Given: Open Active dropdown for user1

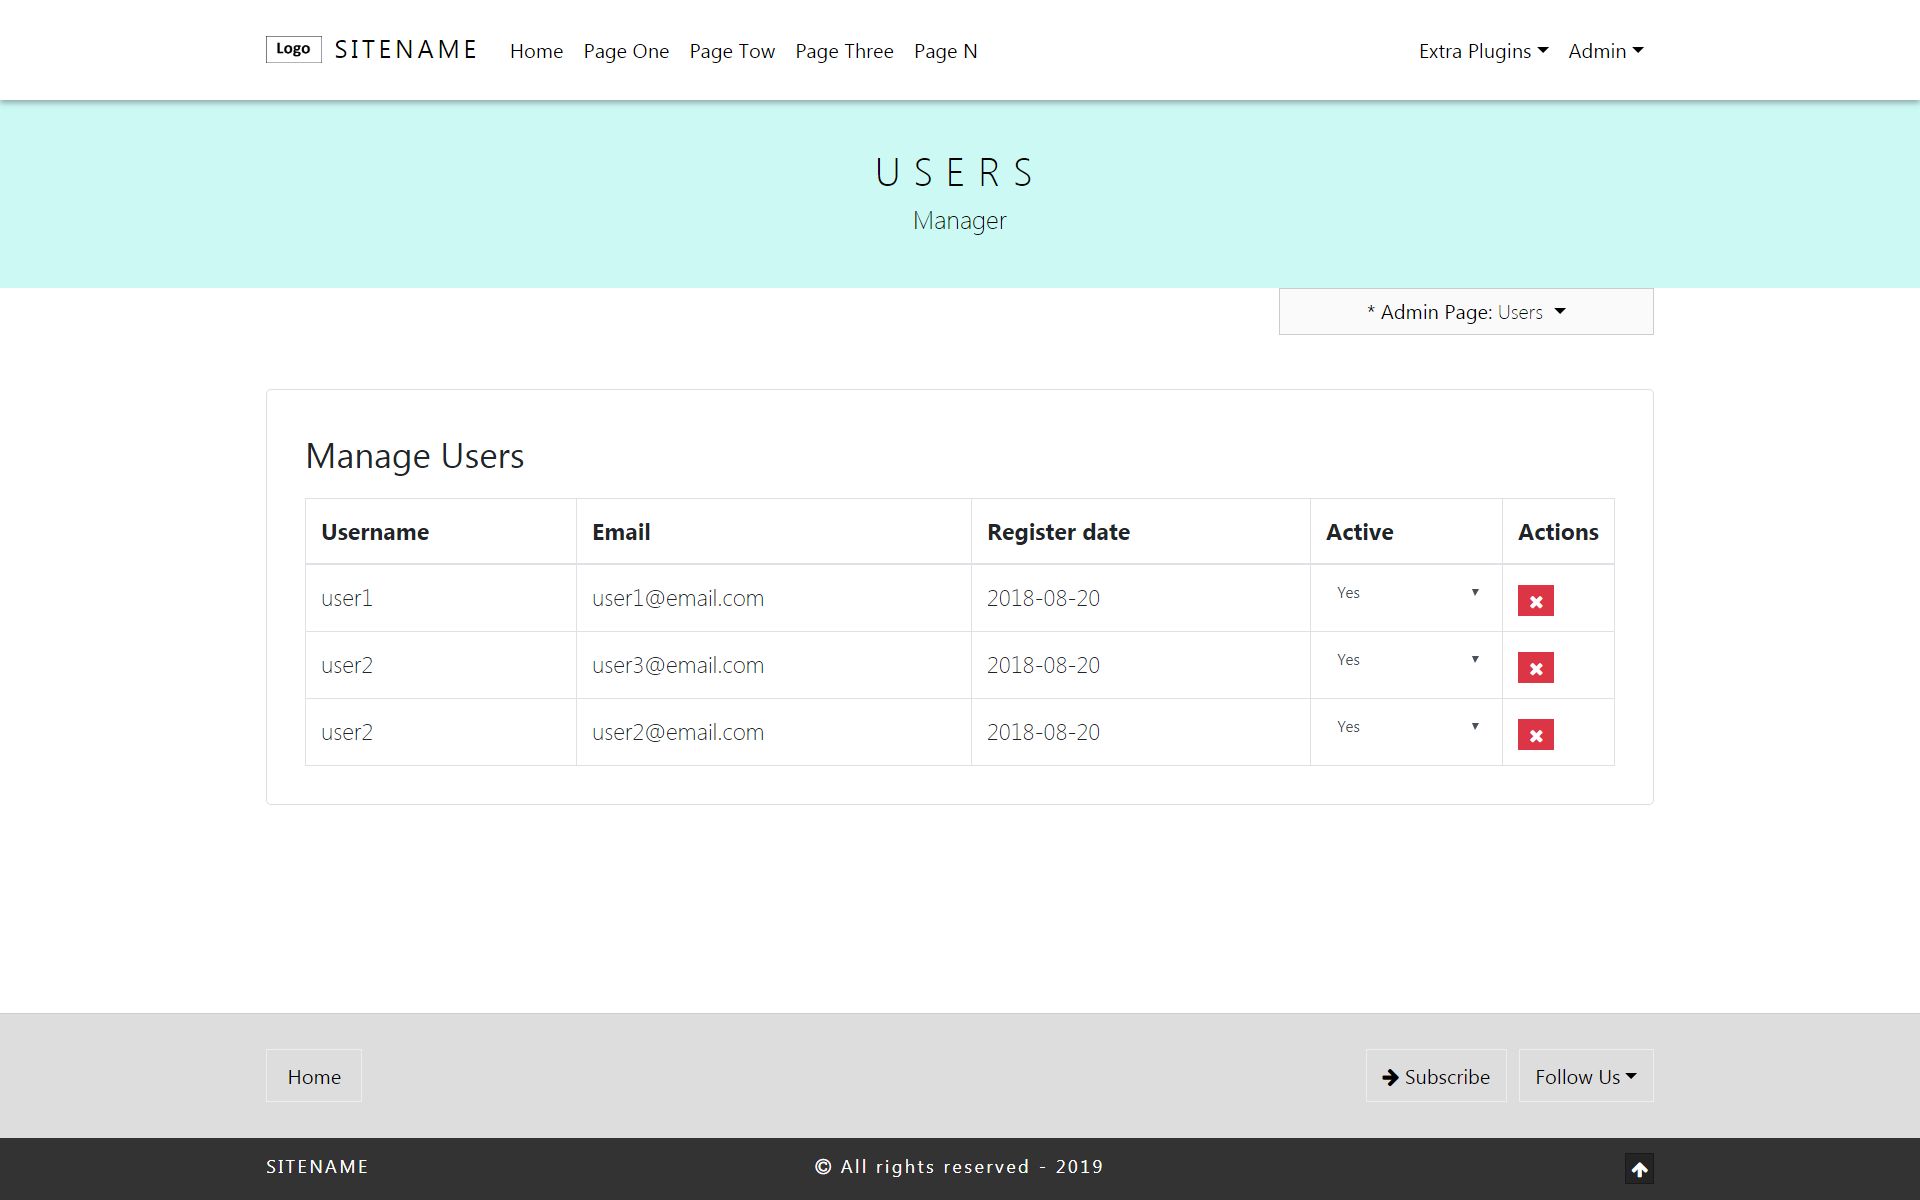Looking at the screenshot, I should pos(1406,593).
